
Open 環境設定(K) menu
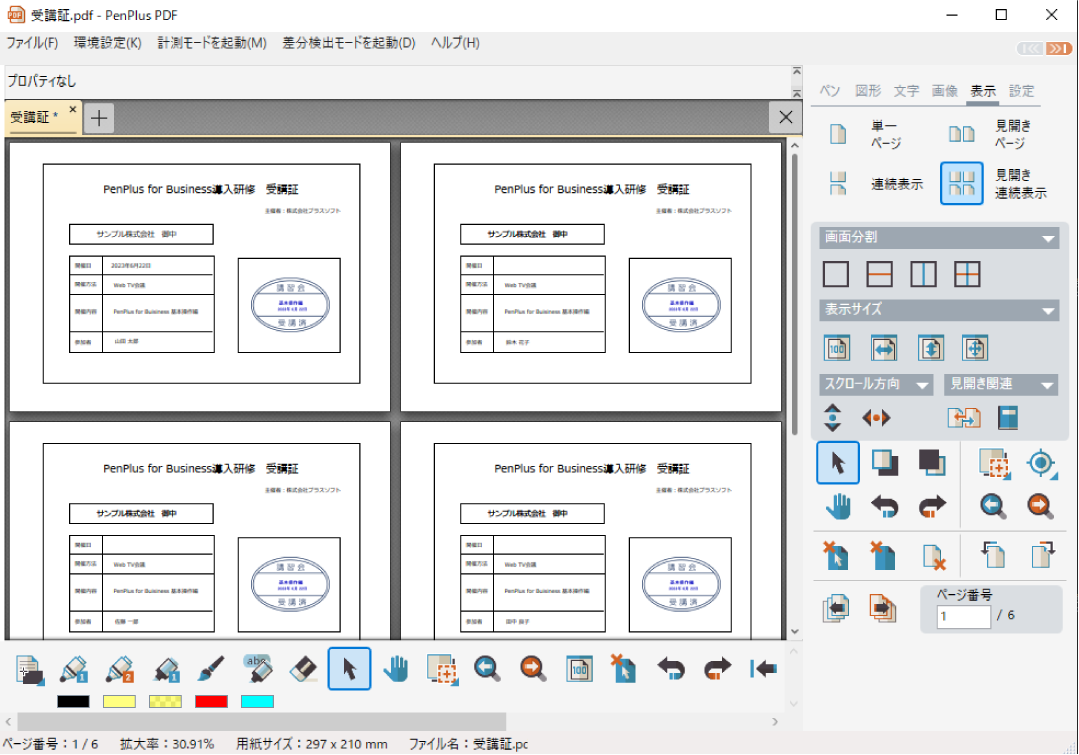[107, 43]
